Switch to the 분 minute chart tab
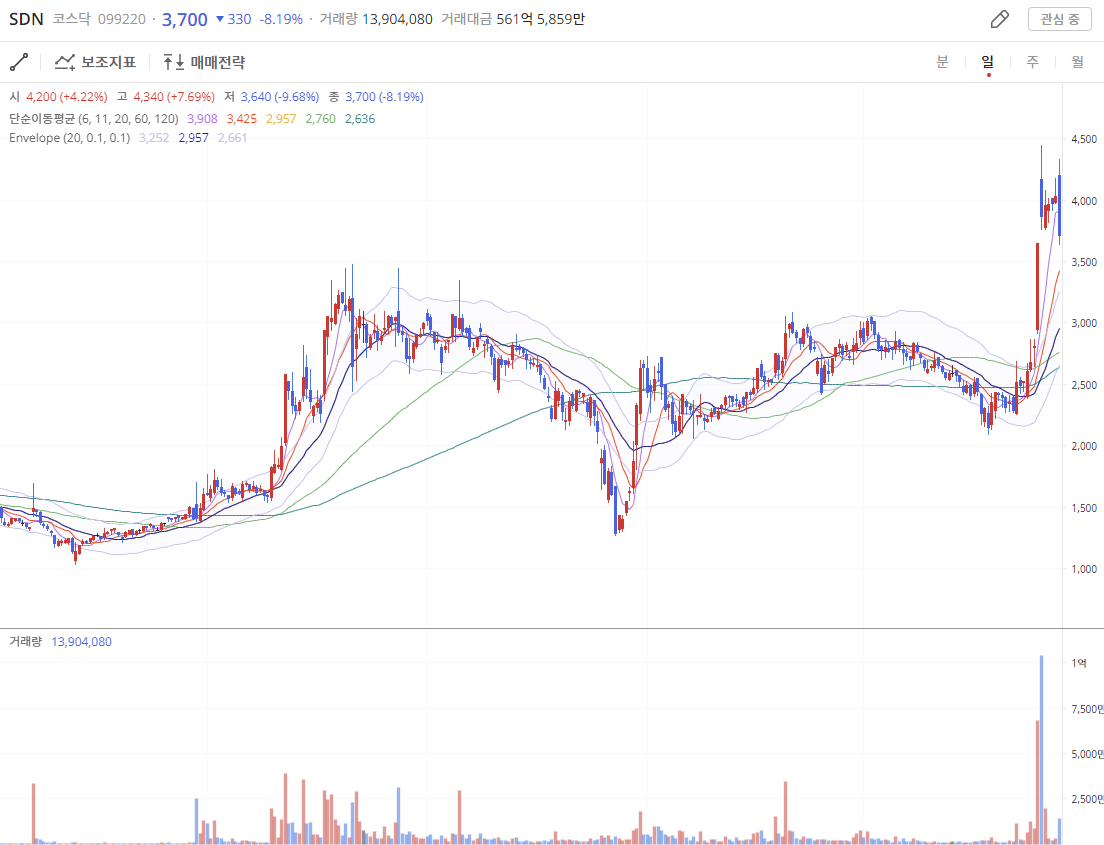Image resolution: width=1104 pixels, height=845 pixels. click(x=942, y=62)
